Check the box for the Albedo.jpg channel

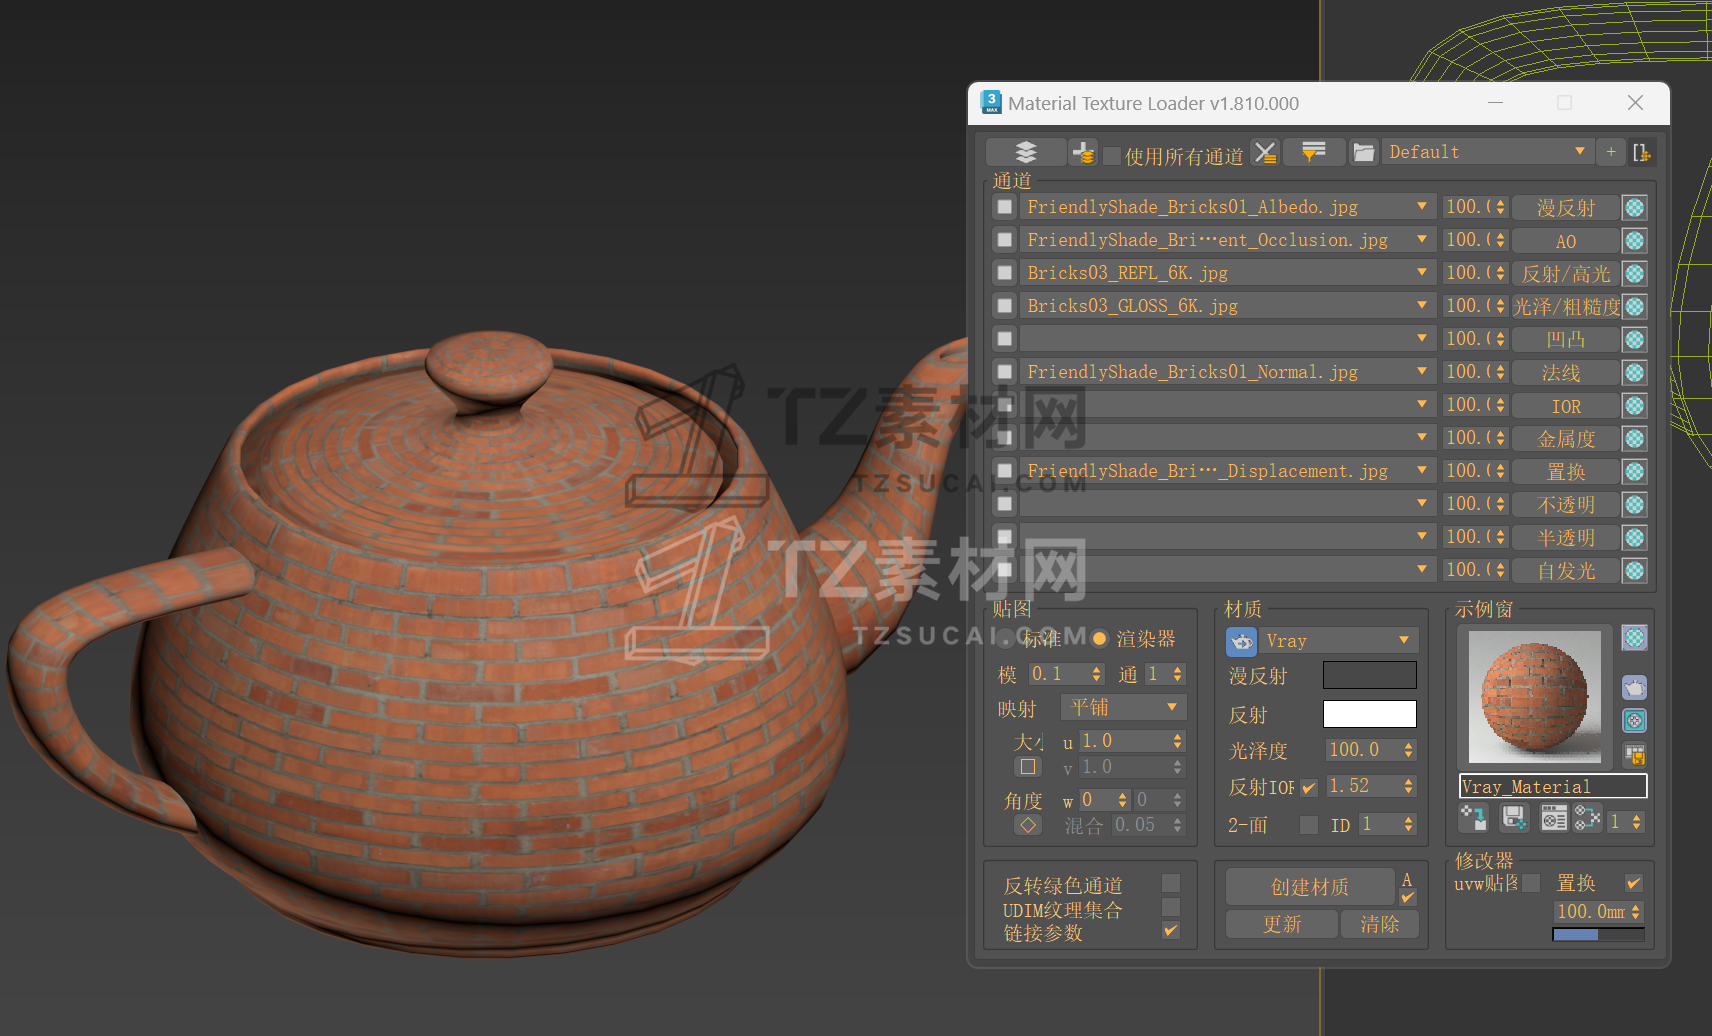click(x=1005, y=207)
